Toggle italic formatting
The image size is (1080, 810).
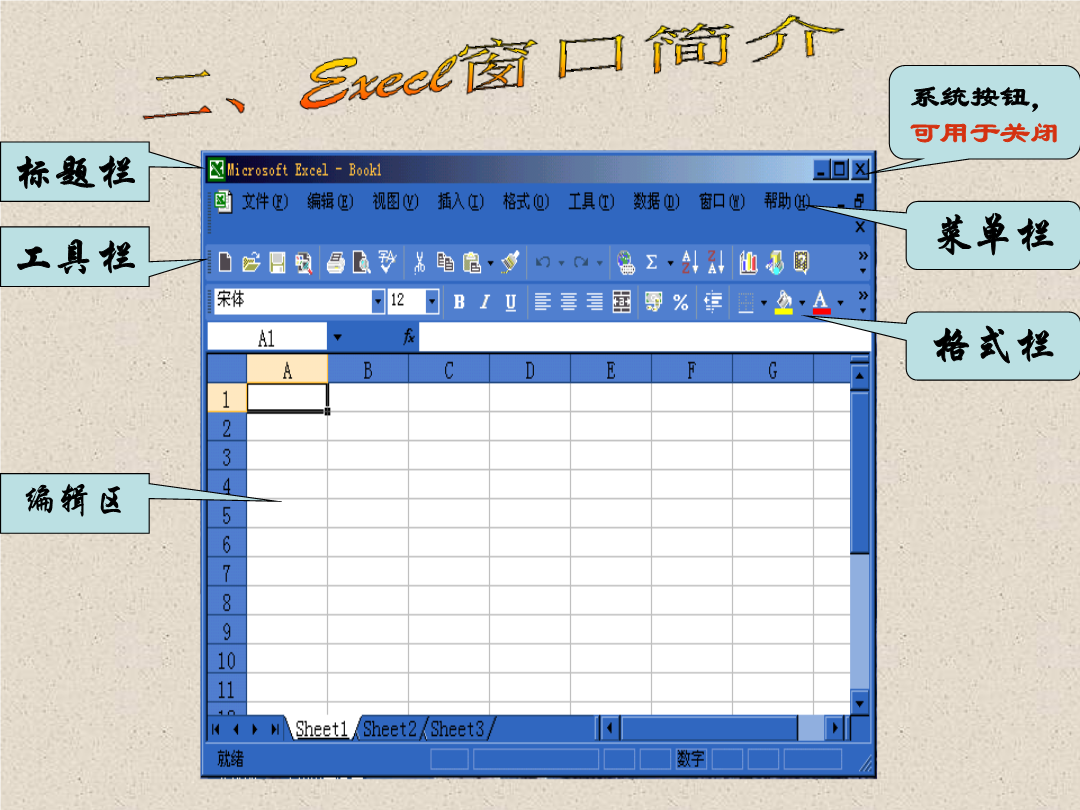click(485, 302)
